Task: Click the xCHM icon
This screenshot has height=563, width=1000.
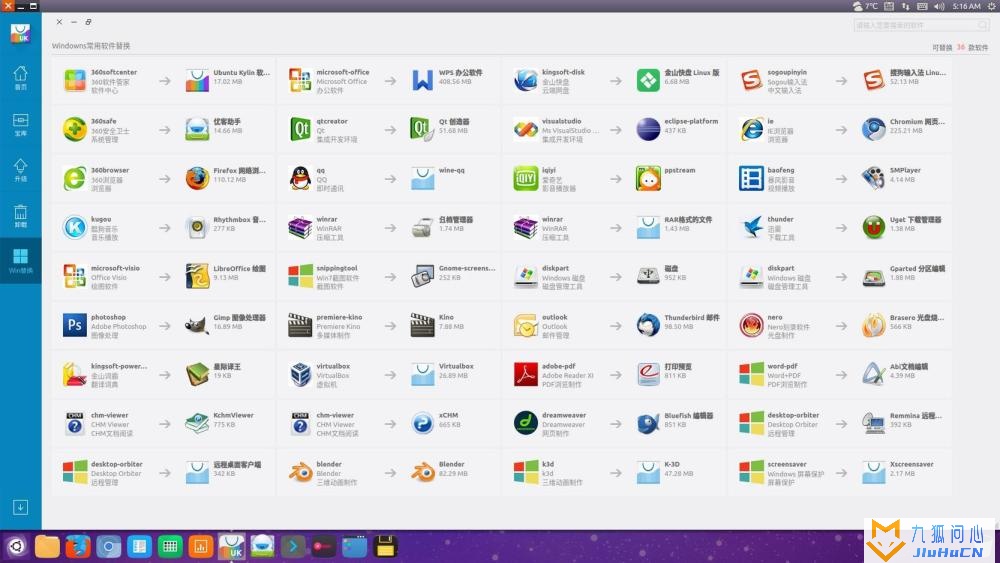Action: [x=422, y=423]
